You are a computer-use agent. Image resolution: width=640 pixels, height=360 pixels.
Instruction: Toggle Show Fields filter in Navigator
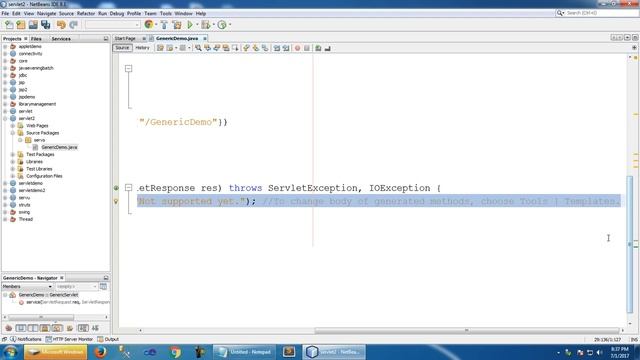[x=20, y=328]
